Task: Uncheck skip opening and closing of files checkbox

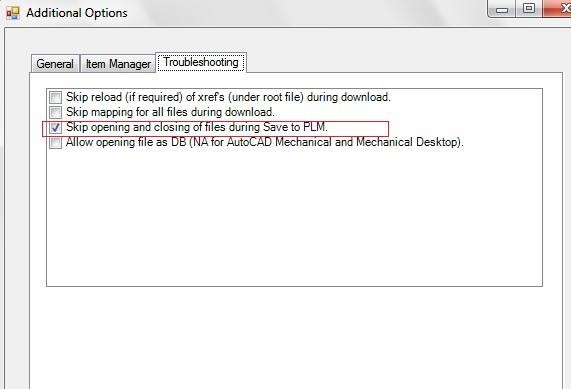Action: pos(56,127)
